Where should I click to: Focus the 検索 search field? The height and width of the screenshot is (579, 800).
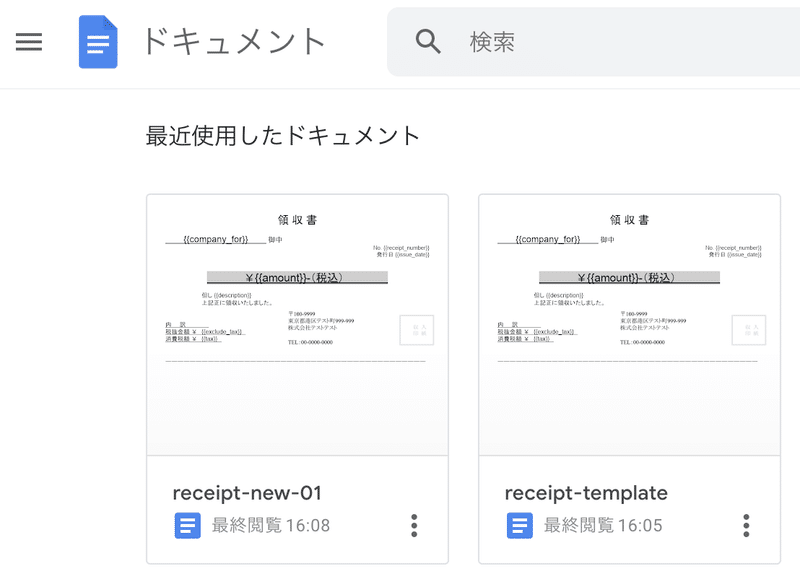[593, 42]
